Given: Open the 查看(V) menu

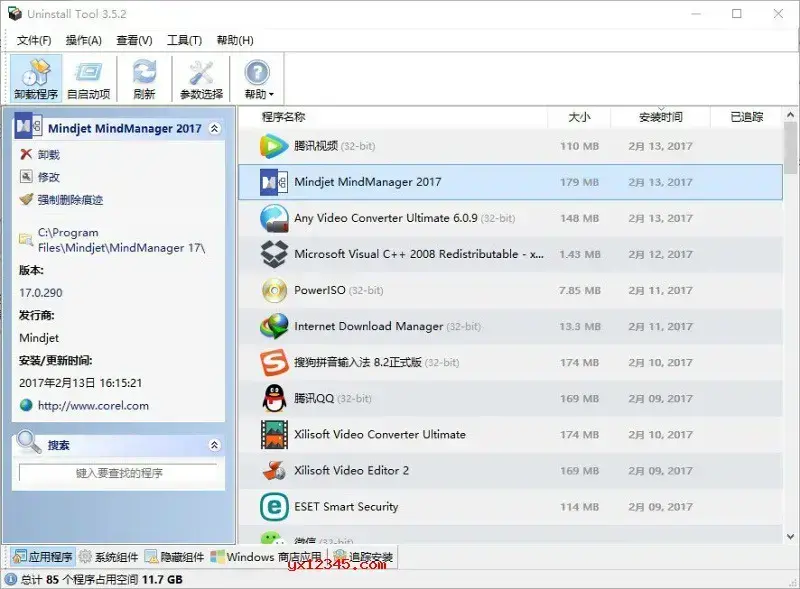Looking at the screenshot, I should click(134, 40).
